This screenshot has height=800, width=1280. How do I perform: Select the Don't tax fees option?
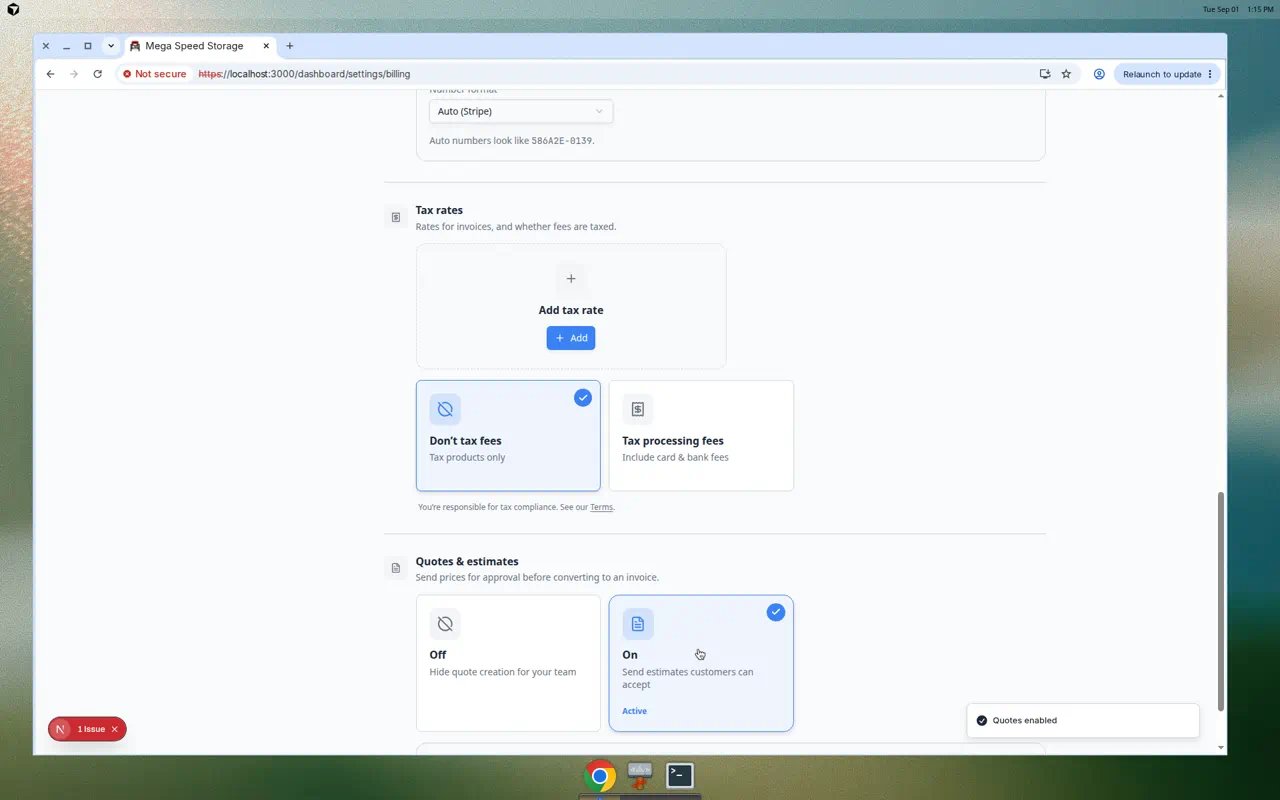coord(508,435)
